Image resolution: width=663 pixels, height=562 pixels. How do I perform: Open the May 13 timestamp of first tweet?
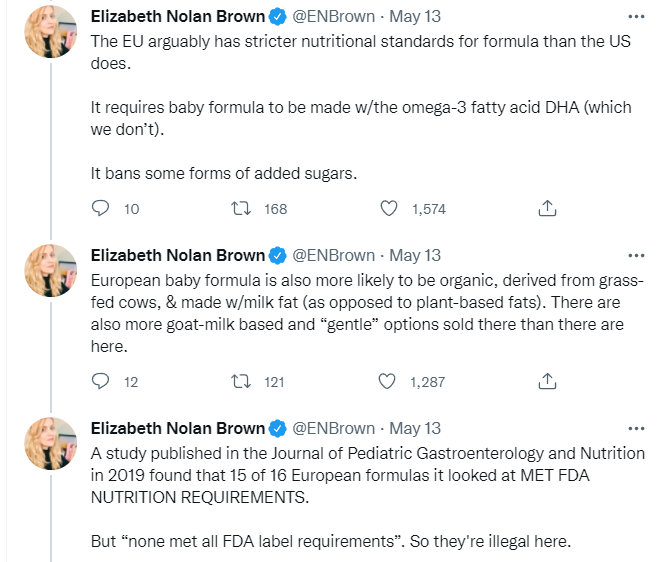click(x=415, y=17)
